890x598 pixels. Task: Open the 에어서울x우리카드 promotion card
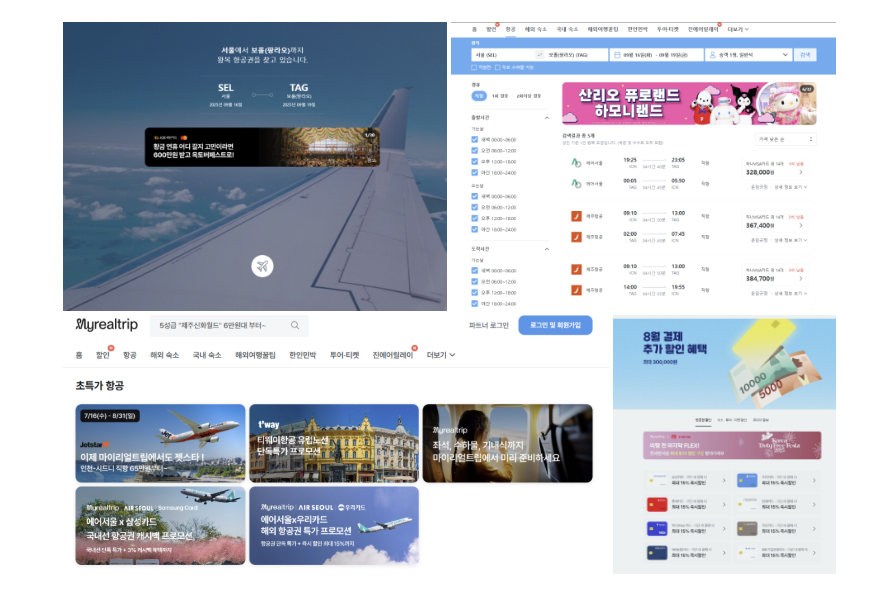[334, 525]
